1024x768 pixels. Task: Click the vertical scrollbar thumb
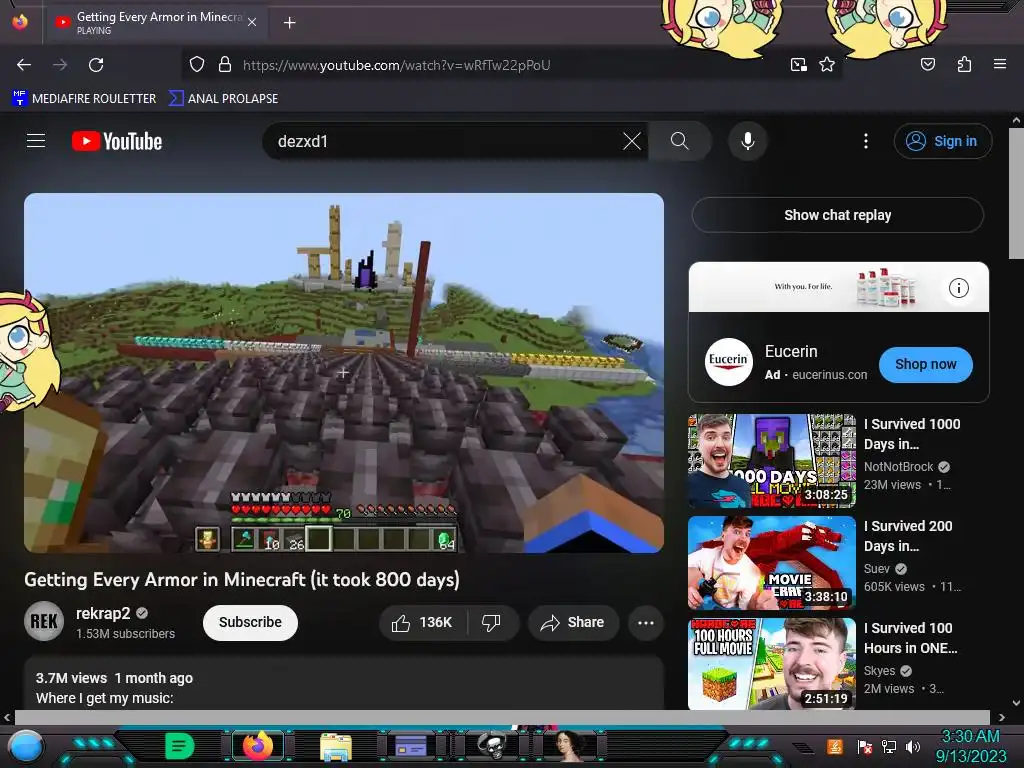pyautogui.click(x=1016, y=193)
